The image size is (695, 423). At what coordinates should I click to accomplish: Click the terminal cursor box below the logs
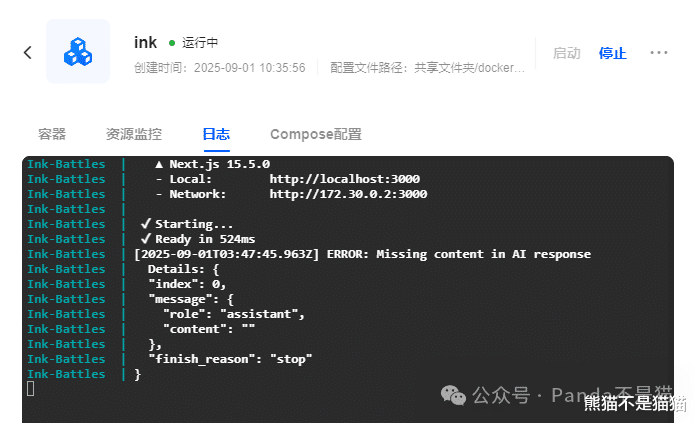point(30,388)
